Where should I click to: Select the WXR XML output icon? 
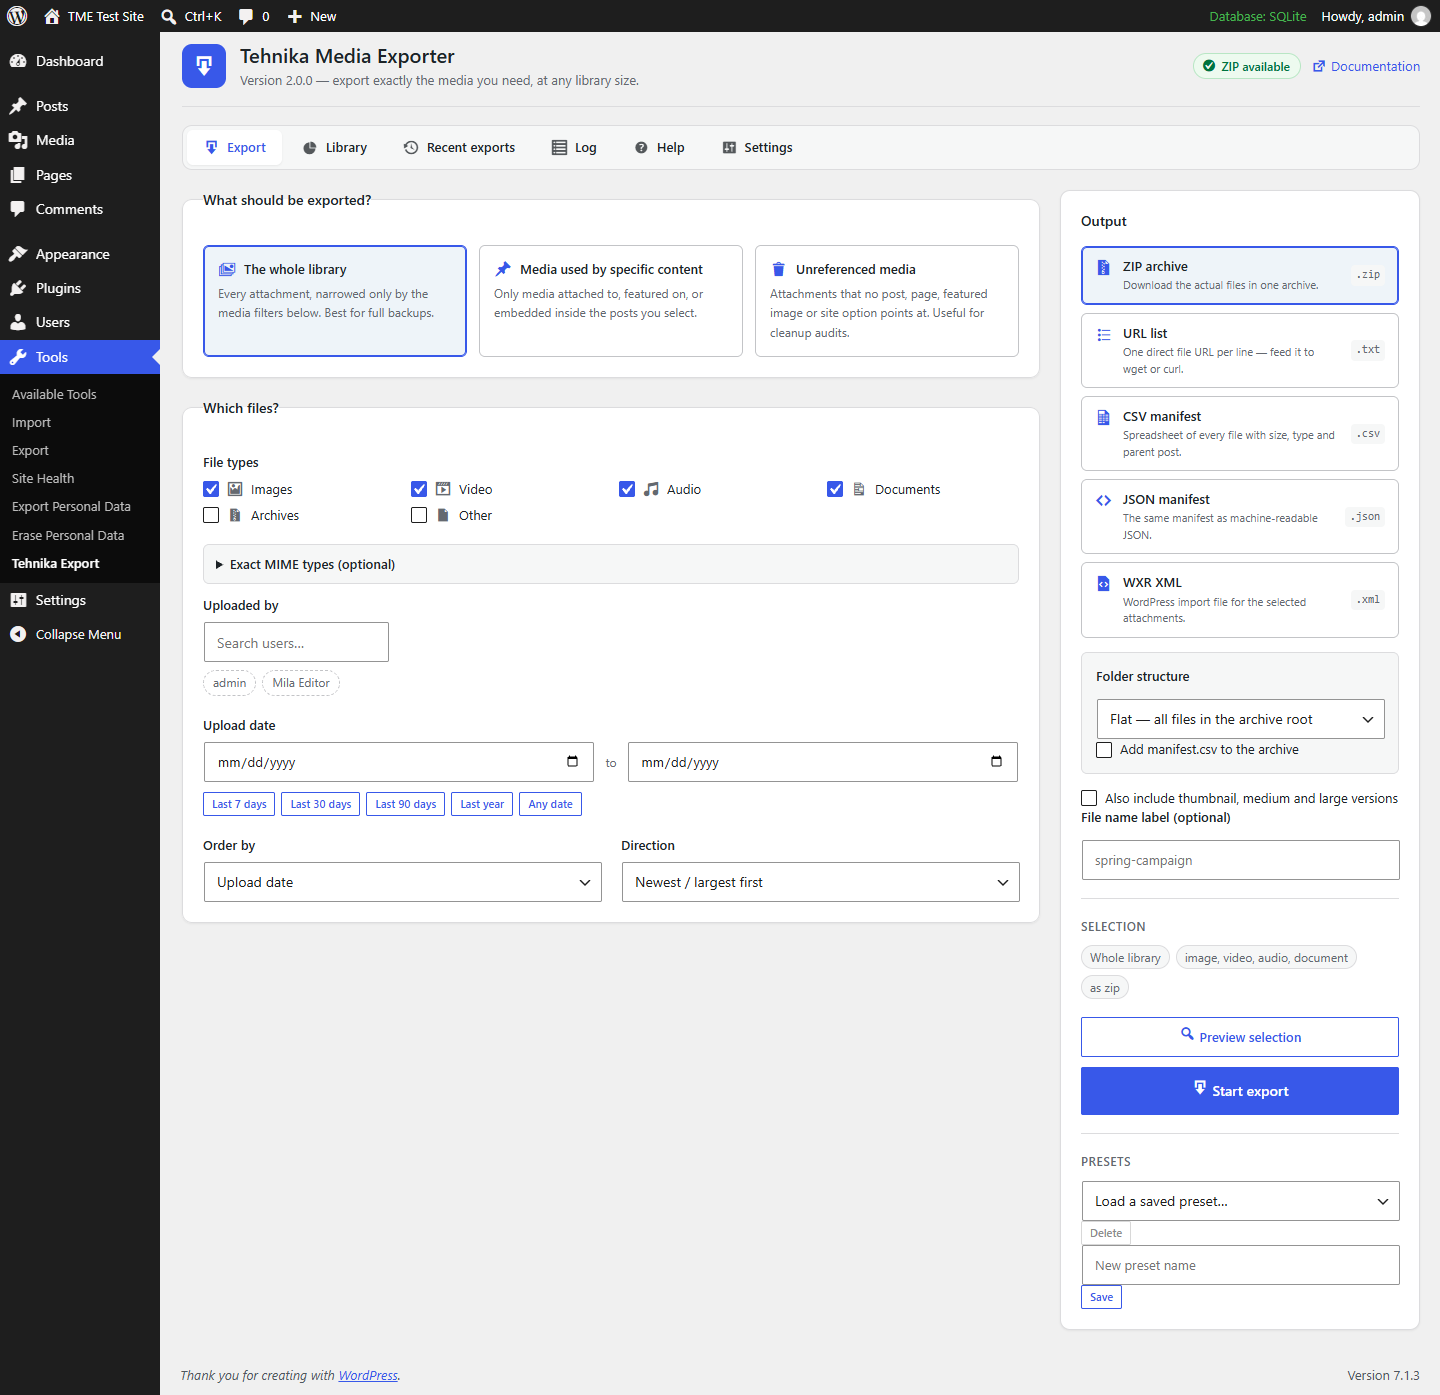(1103, 583)
